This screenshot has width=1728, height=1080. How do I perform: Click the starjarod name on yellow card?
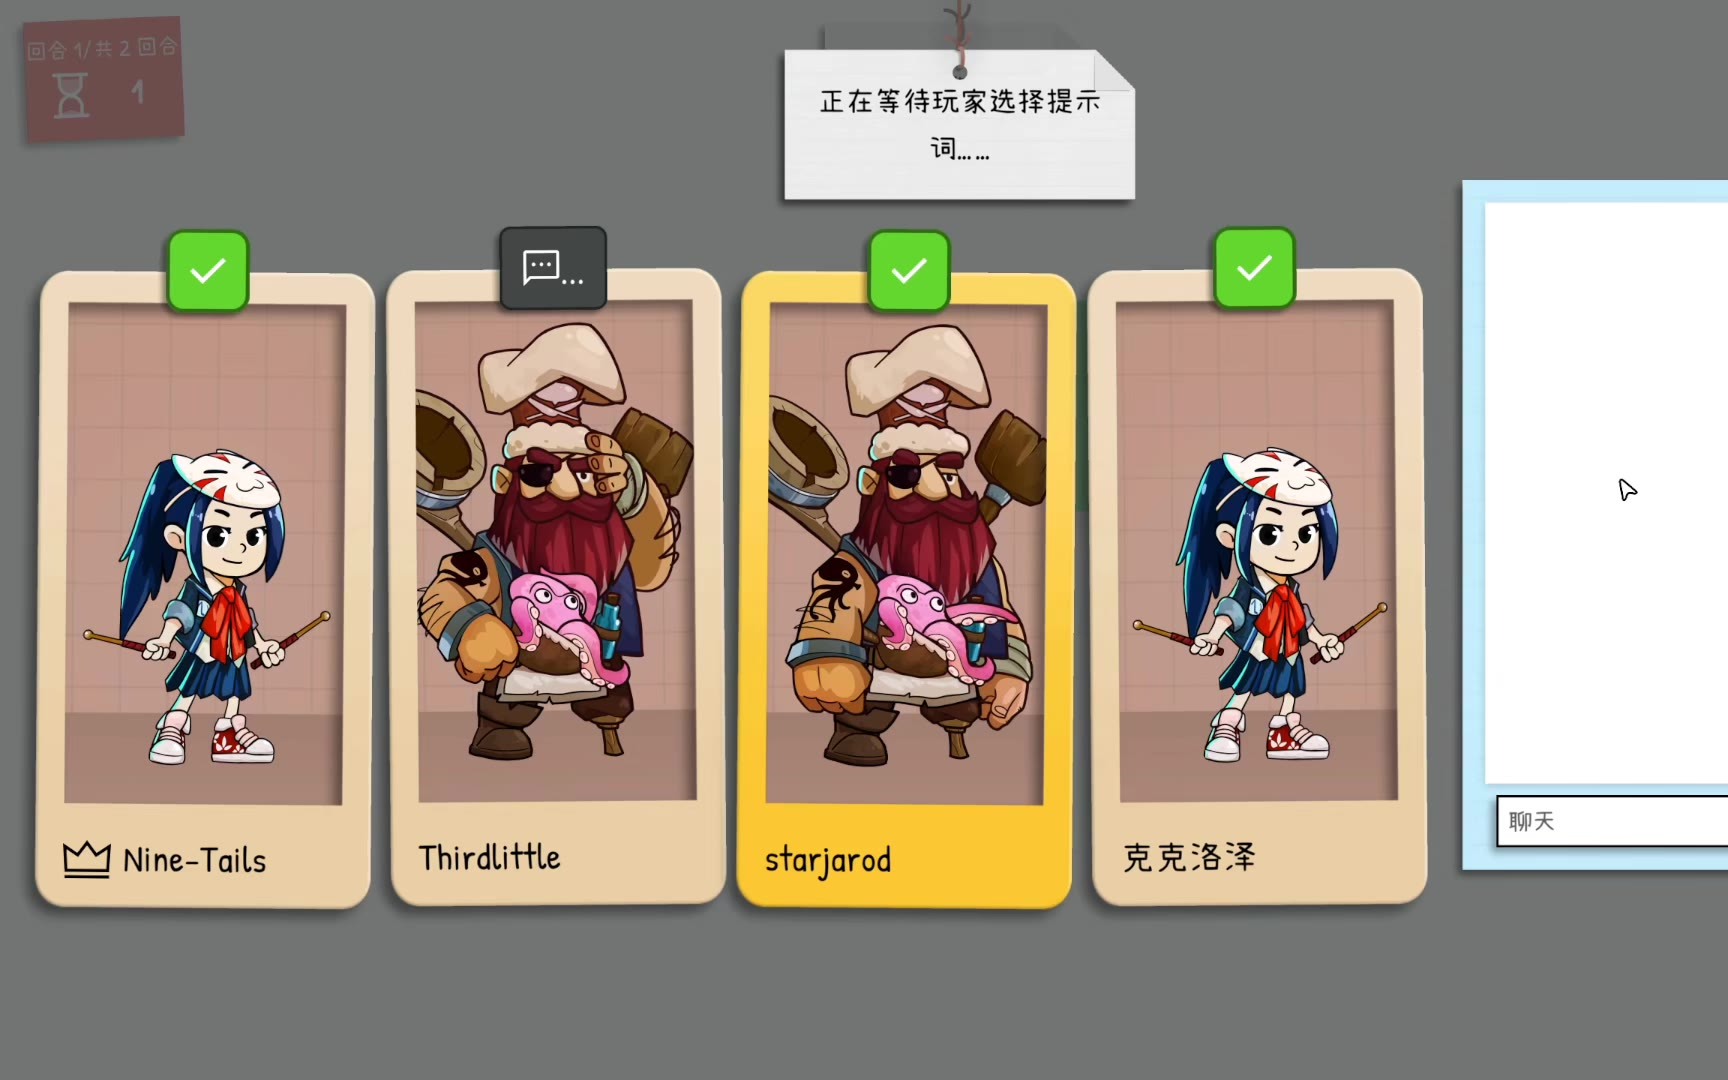point(828,860)
